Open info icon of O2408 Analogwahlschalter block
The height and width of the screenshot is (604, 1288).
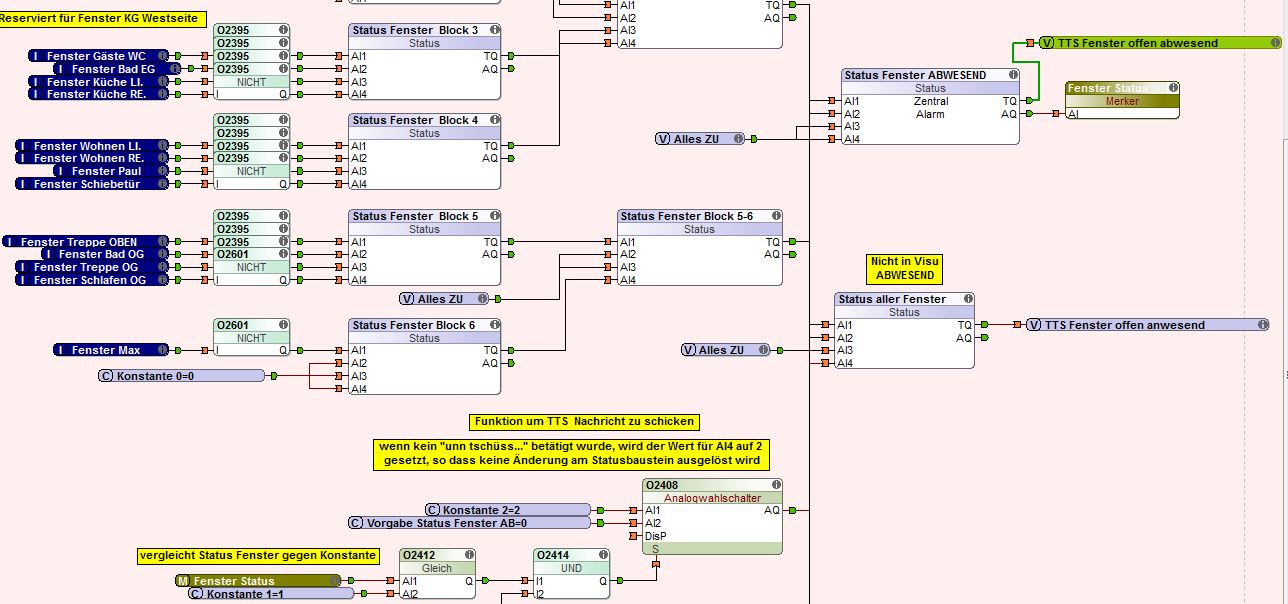pyautogui.click(x=774, y=485)
